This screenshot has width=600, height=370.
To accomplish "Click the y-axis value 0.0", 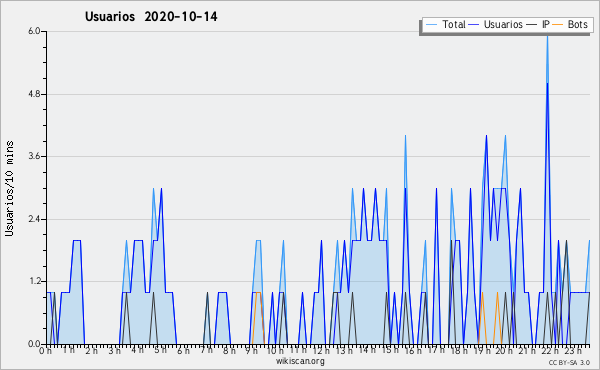I will click(34, 344).
